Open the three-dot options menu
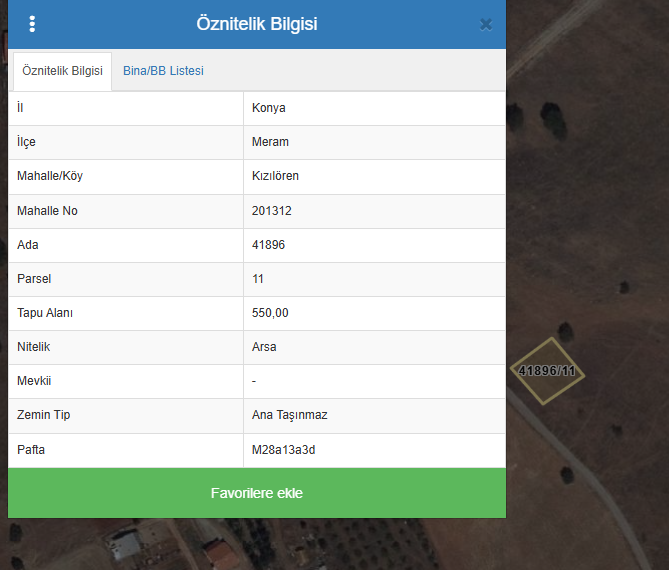 [x=32, y=24]
